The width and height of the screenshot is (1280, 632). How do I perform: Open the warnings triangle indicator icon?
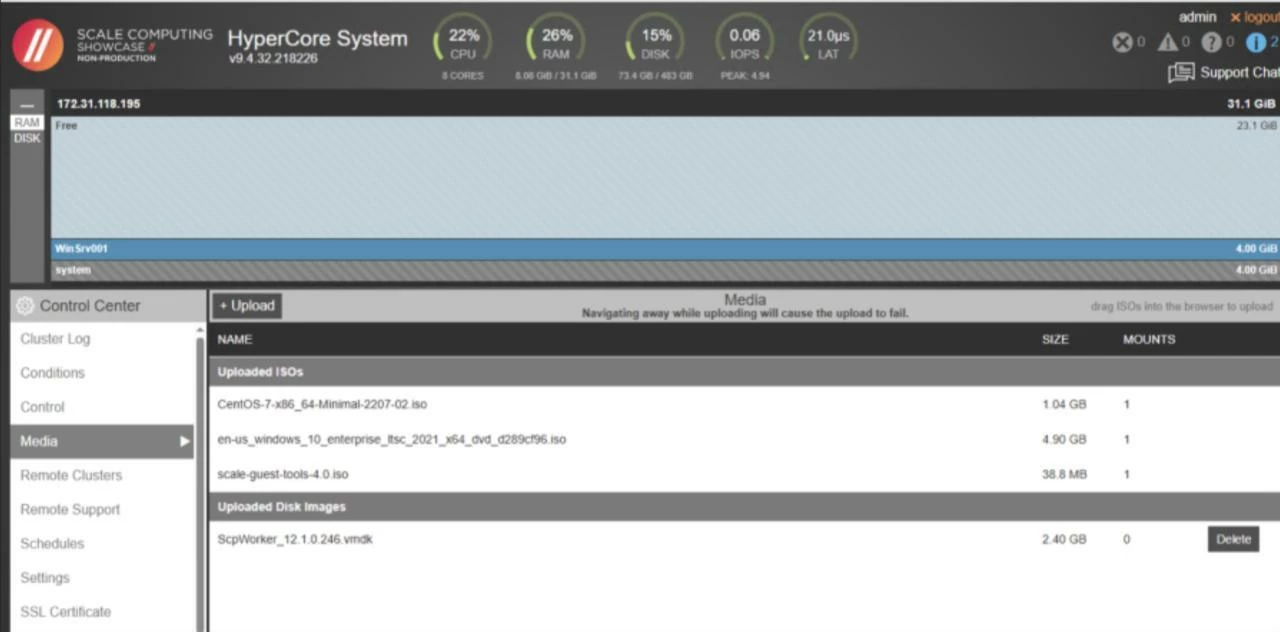(x=1167, y=42)
